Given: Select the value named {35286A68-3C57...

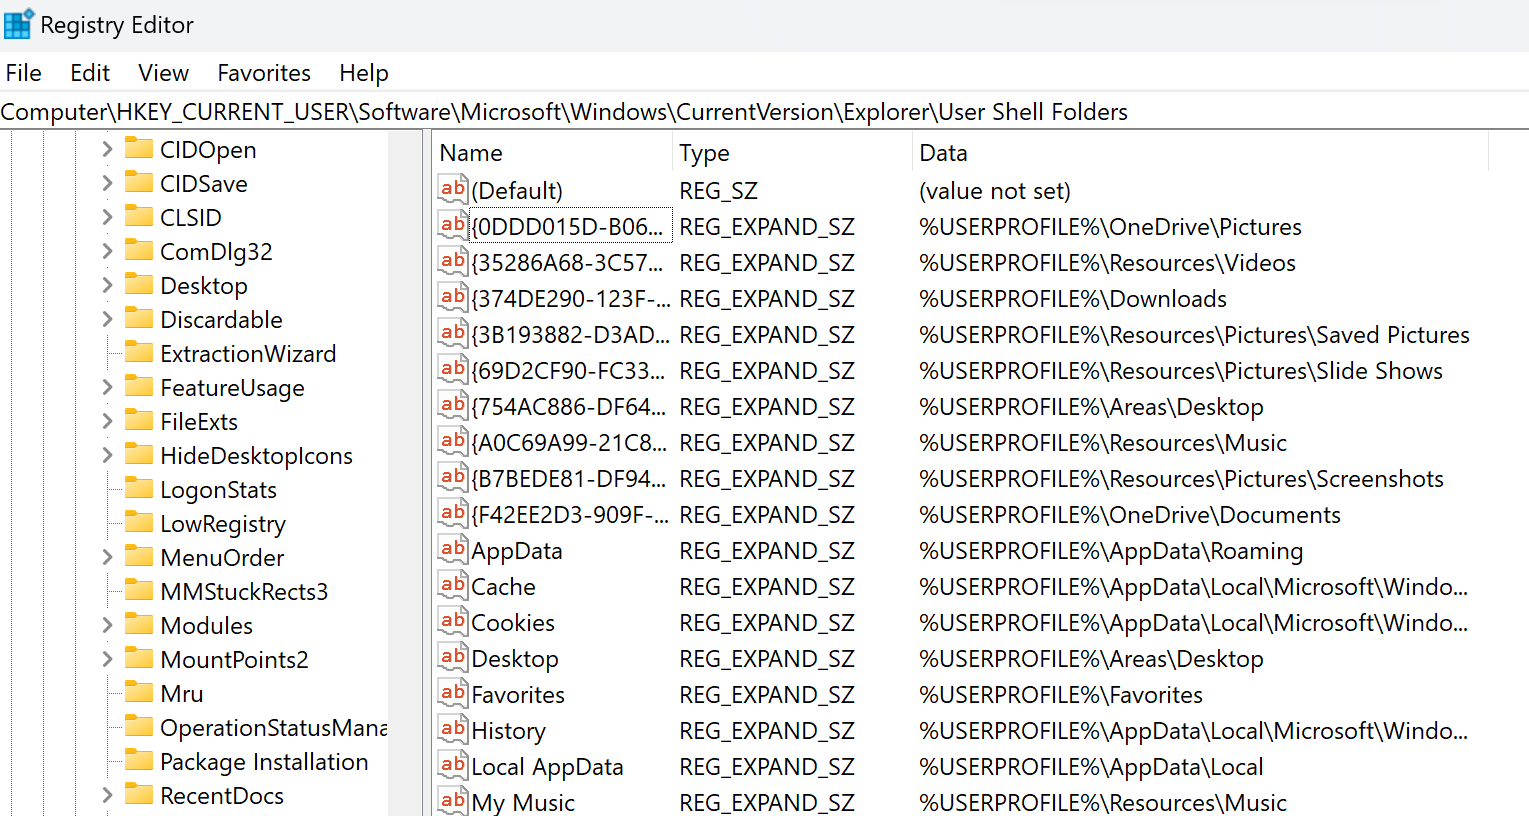Looking at the screenshot, I should point(567,263).
